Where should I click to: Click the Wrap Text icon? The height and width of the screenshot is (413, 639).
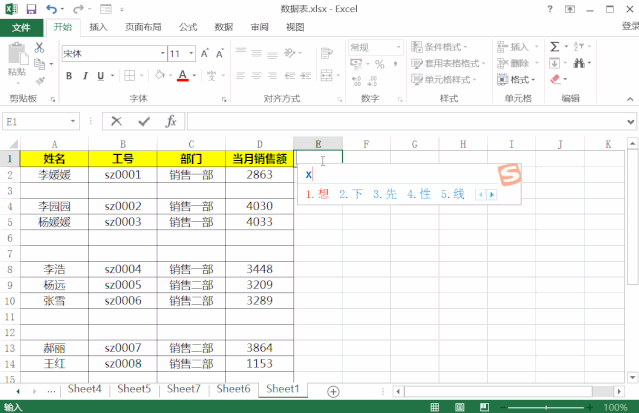coord(326,53)
